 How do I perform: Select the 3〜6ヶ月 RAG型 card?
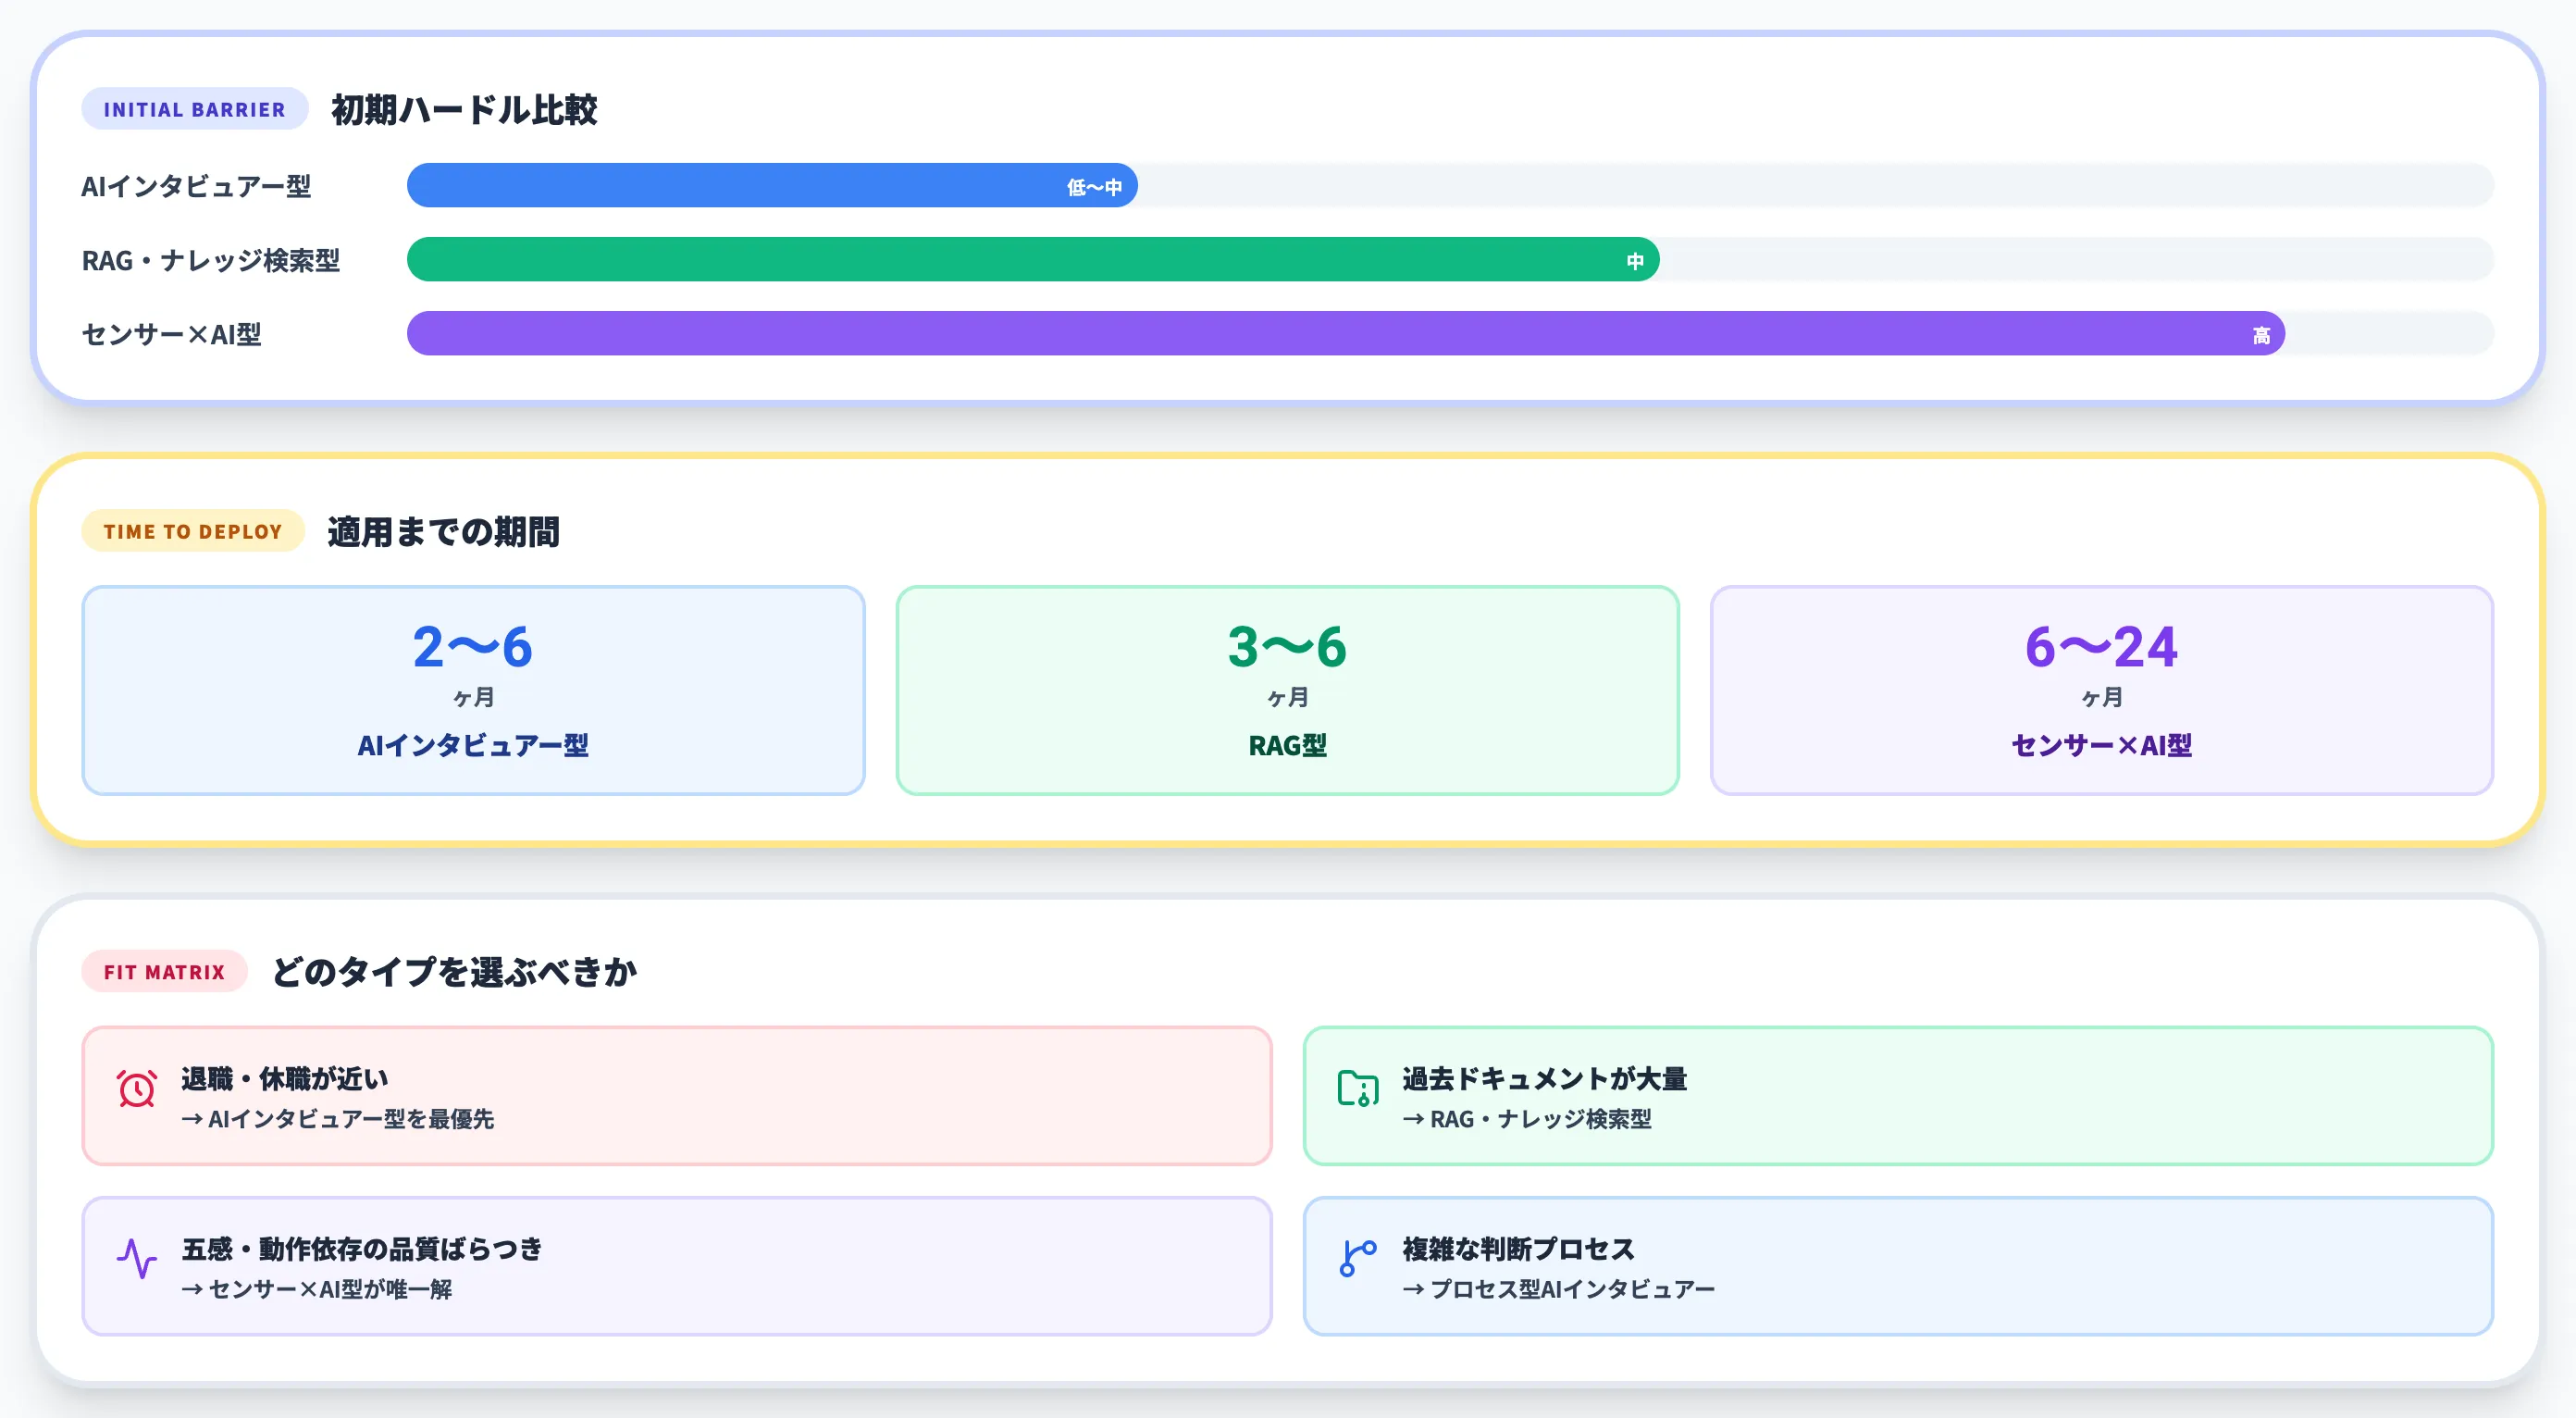[1287, 690]
